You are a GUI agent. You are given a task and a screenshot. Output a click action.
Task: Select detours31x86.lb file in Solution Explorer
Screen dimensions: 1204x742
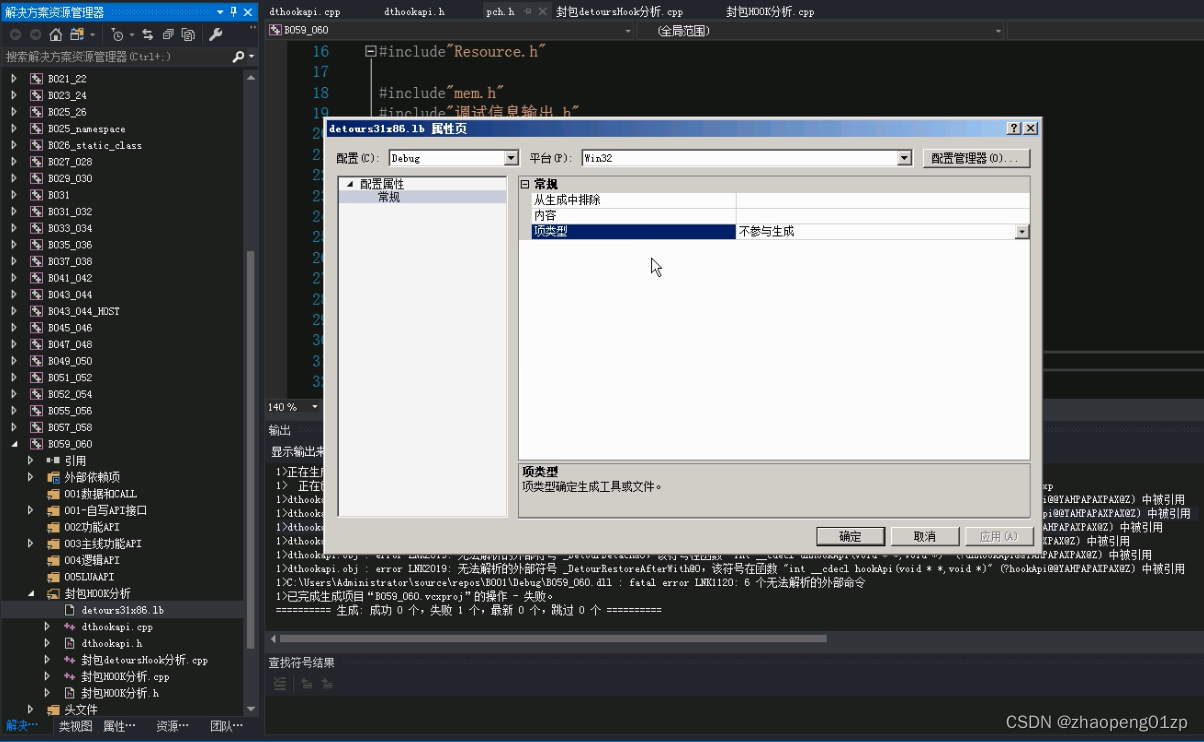tap(122, 610)
